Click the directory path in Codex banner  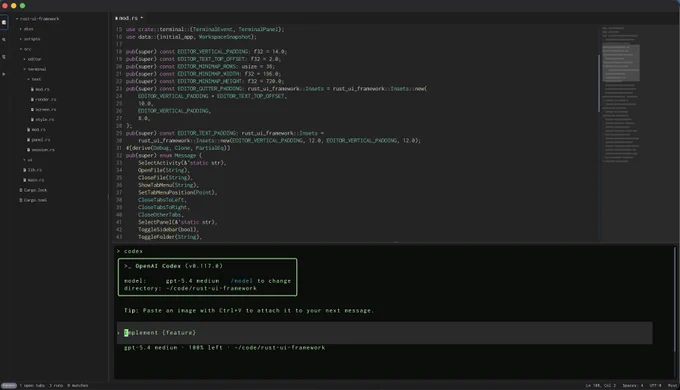click(211, 288)
